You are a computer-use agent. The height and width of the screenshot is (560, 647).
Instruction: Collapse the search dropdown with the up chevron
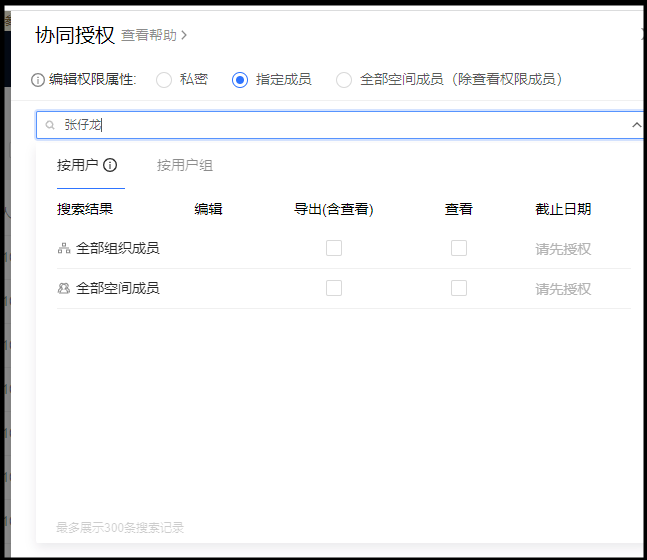[x=636, y=125]
